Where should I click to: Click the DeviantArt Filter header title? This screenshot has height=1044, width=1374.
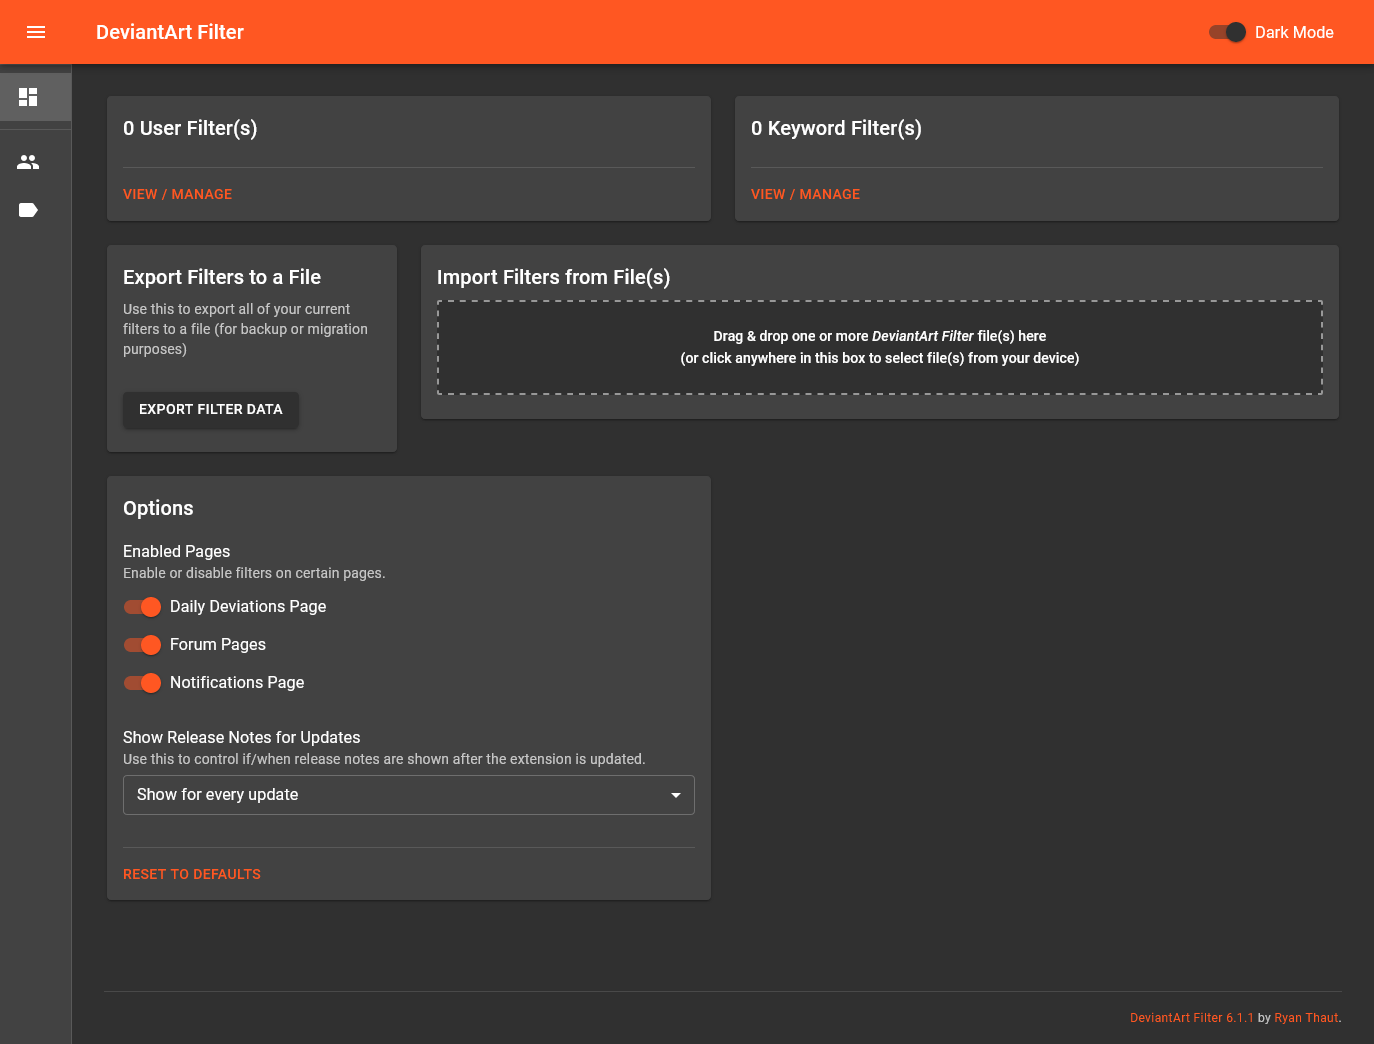pyautogui.click(x=170, y=32)
